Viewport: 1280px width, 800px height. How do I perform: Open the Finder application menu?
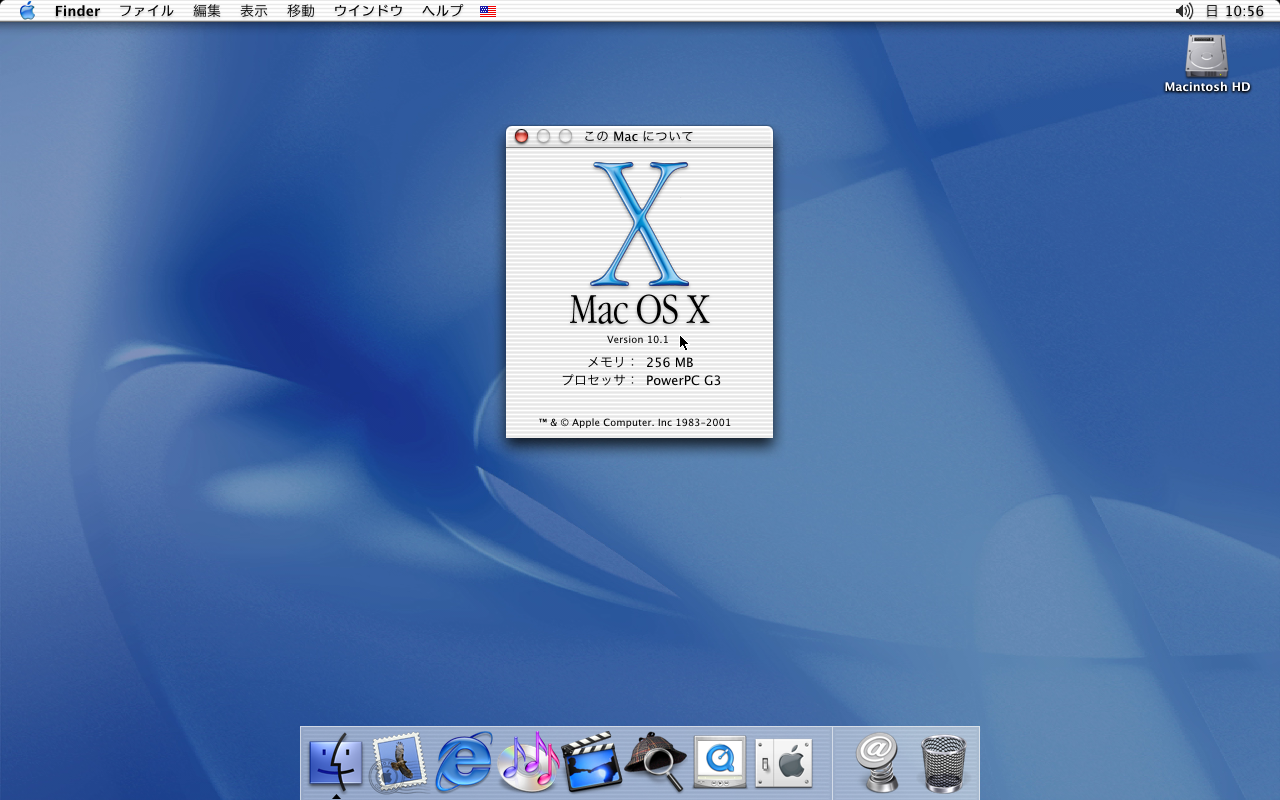point(77,11)
